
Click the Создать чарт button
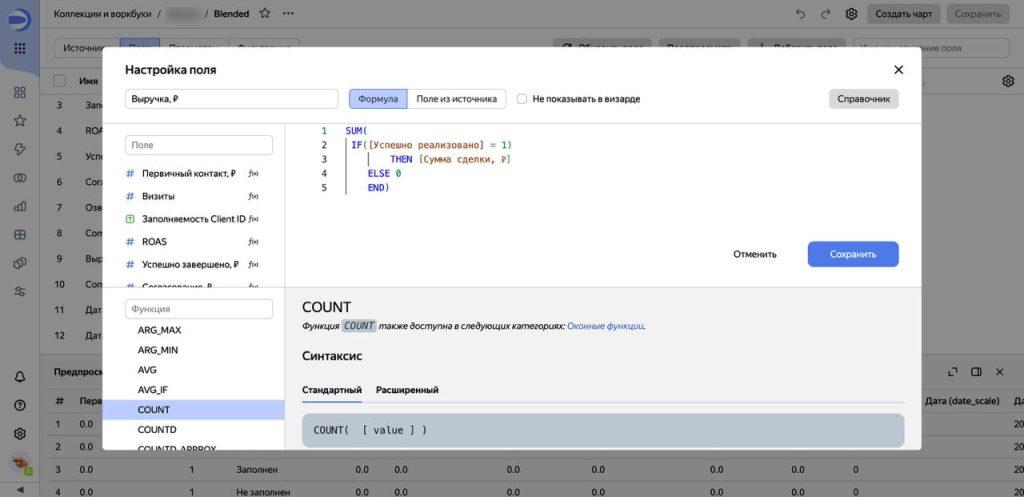coord(904,14)
